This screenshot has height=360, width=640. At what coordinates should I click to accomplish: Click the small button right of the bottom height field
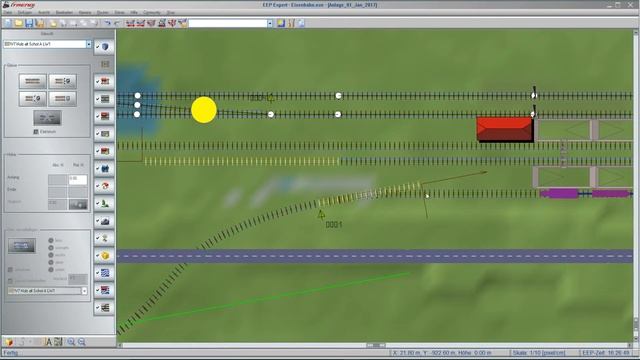click(x=78, y=204)
